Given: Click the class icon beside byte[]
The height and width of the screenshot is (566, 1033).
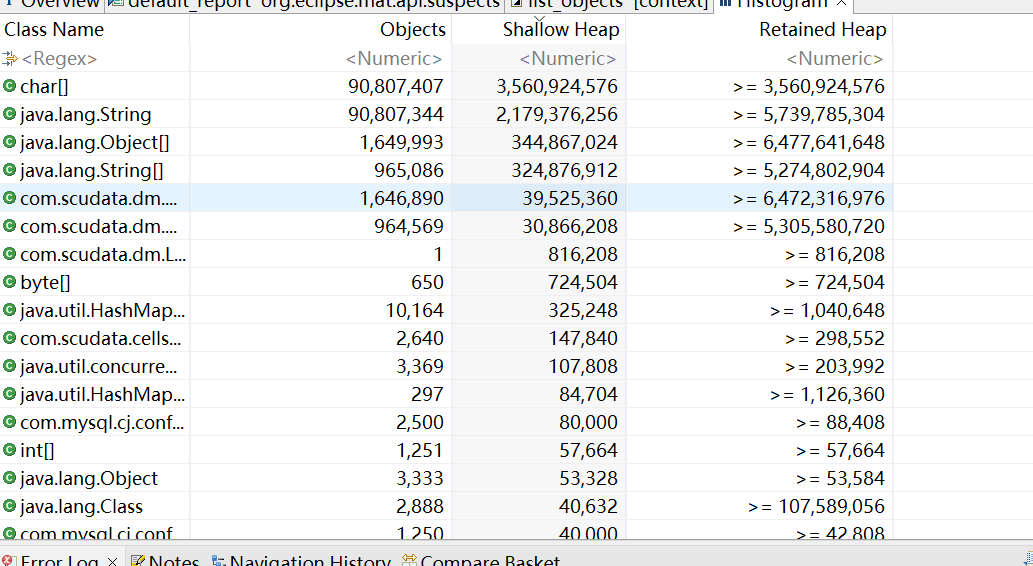Looking at the screenshot, I should [10, 283].
